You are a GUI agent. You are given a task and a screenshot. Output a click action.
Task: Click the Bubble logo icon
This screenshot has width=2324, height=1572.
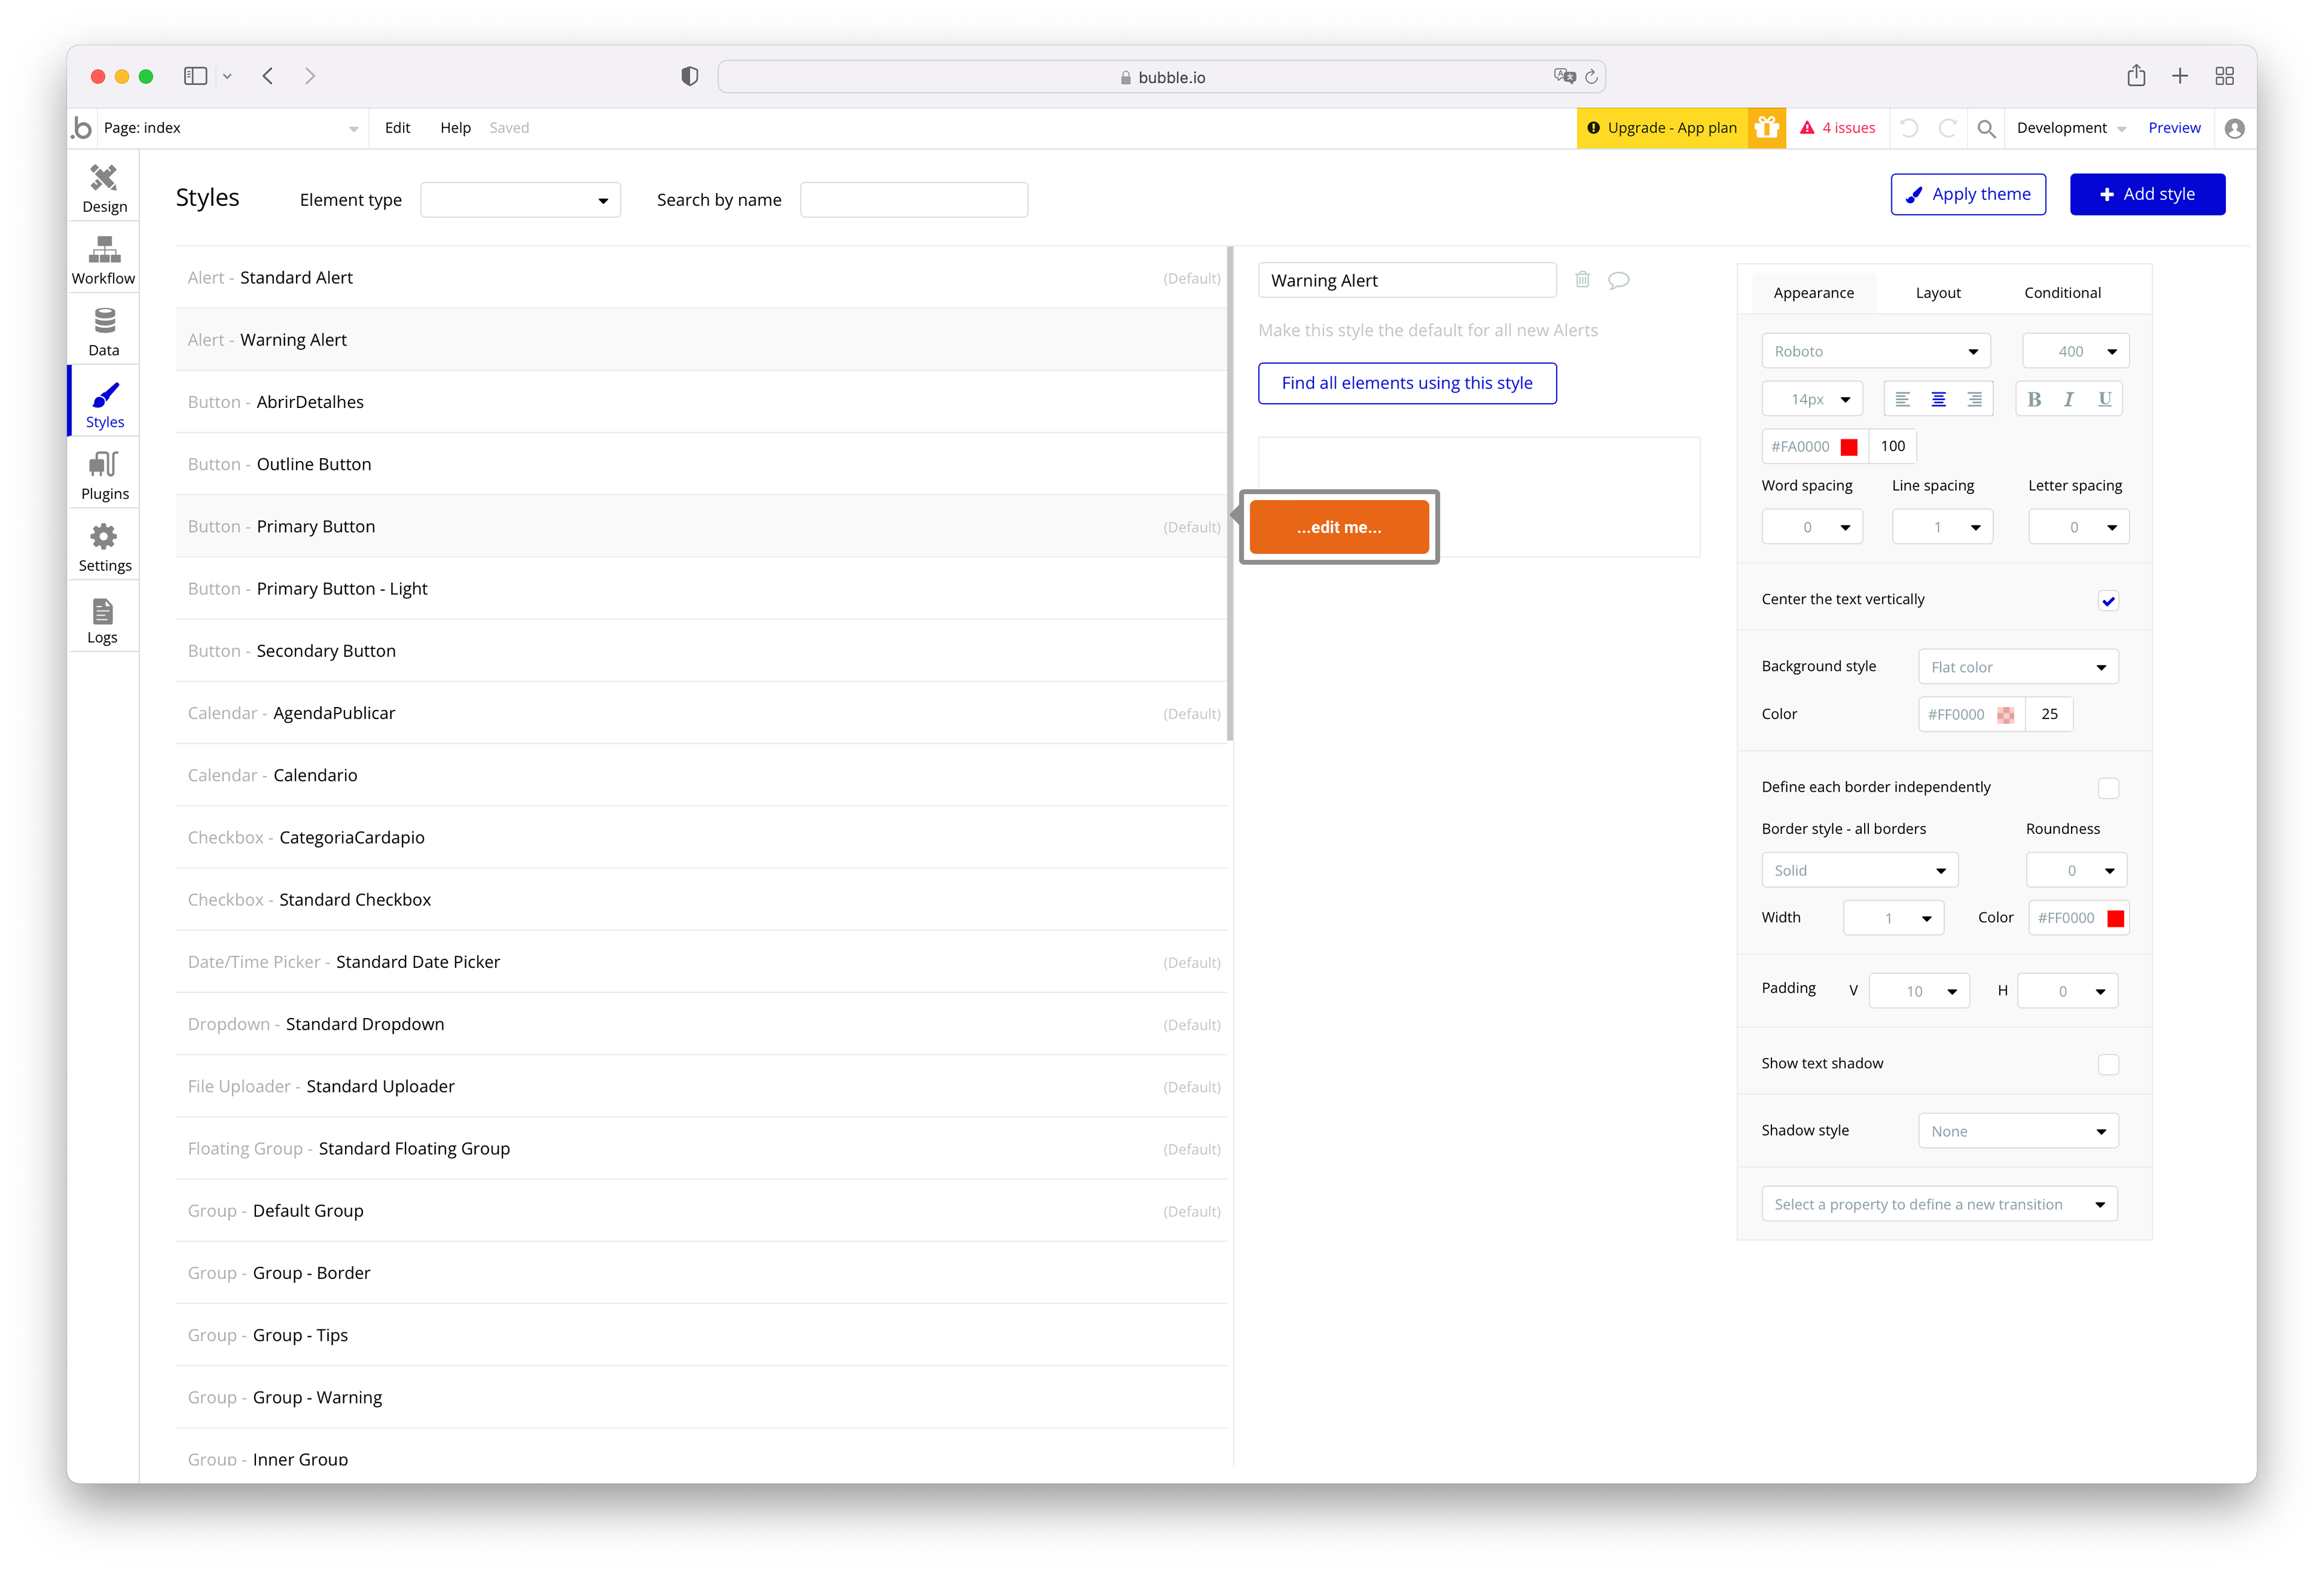point(82,128)
